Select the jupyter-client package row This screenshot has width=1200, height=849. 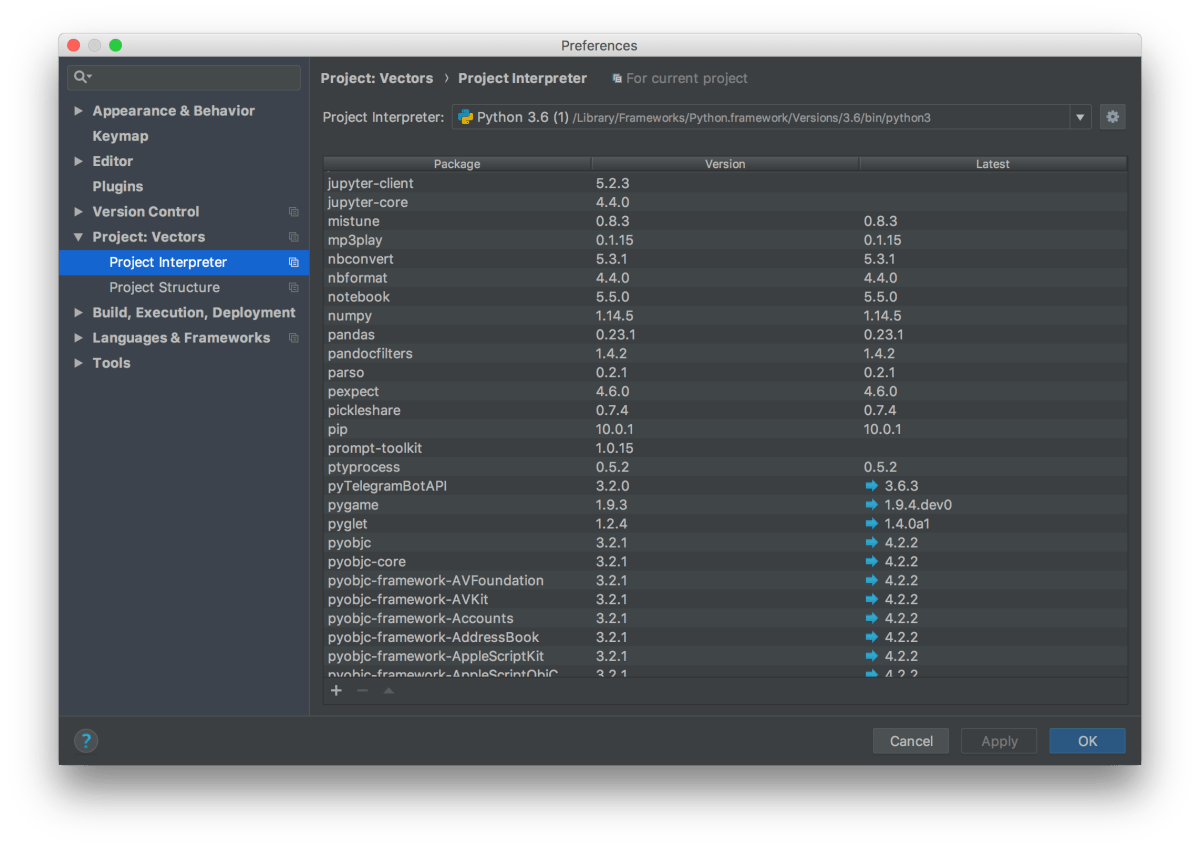click(725, 183)
